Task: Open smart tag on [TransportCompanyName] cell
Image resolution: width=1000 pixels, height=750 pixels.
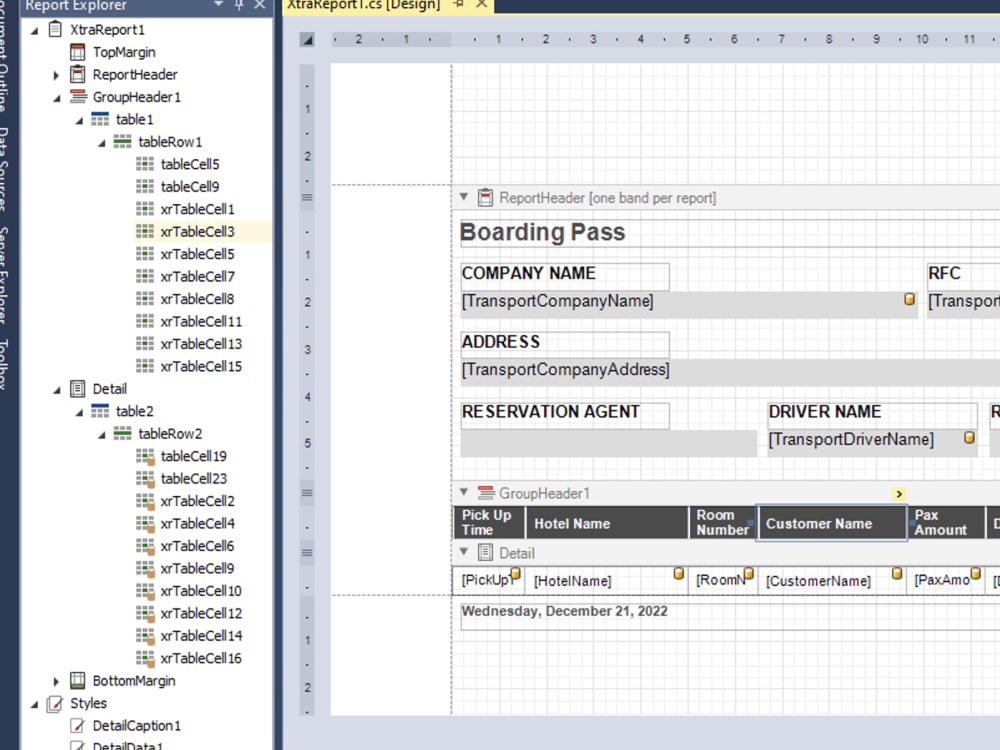Action: click(x=909, y=300)
